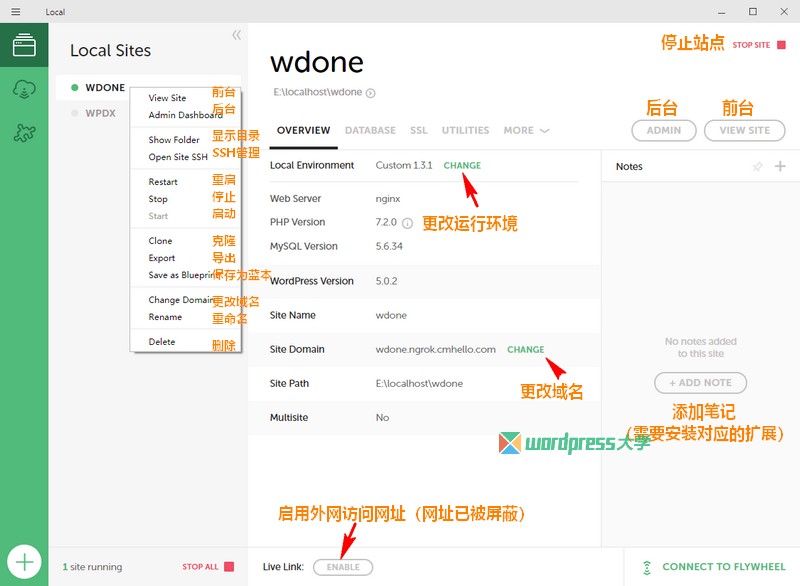Click the Multisite value No
The width and height of the screenshot is (800, 586).
click(382, 418)
